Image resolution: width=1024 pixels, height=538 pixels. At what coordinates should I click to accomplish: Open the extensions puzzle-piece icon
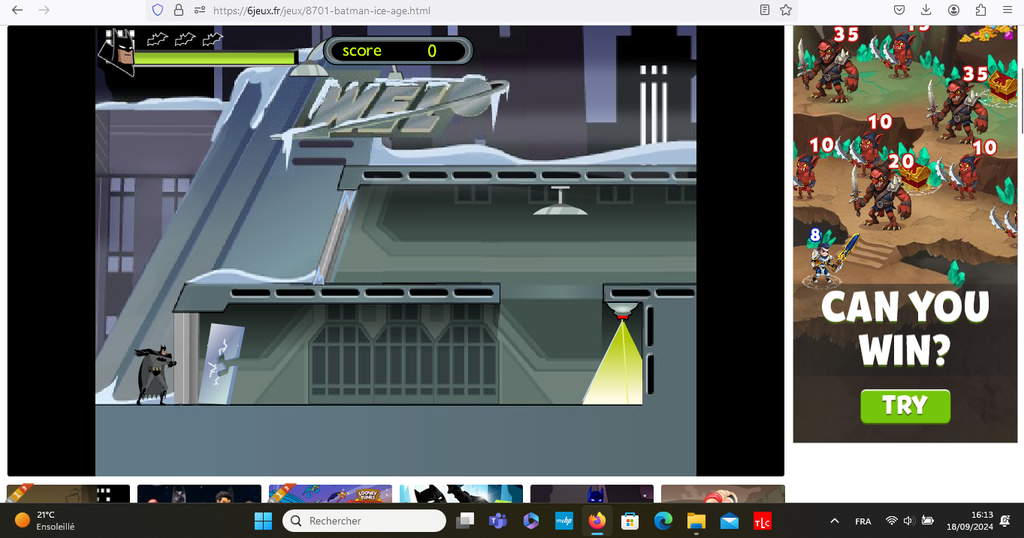[x=980, y=10]
